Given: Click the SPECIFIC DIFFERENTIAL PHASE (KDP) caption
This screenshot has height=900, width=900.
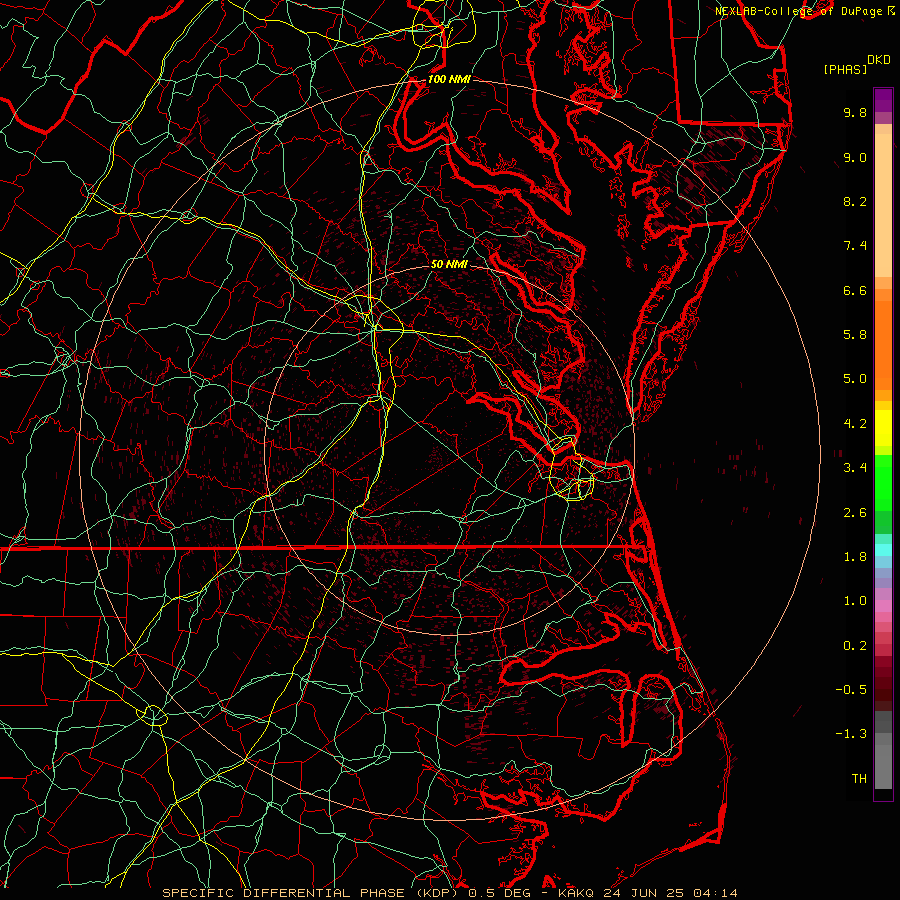Looking at the screenshot, I should pos(312,893).
